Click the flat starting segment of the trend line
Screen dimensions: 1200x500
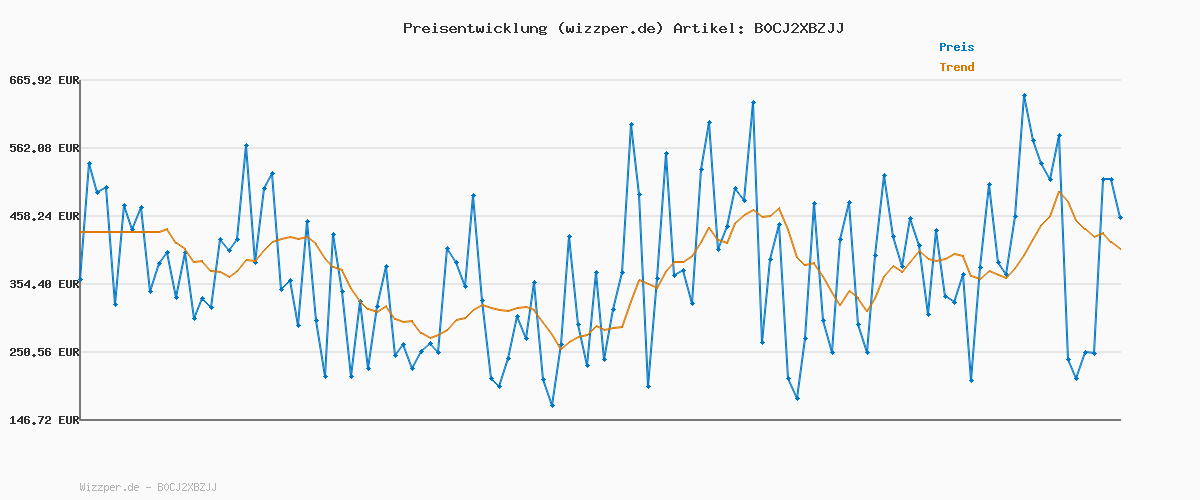coord(120,232)
